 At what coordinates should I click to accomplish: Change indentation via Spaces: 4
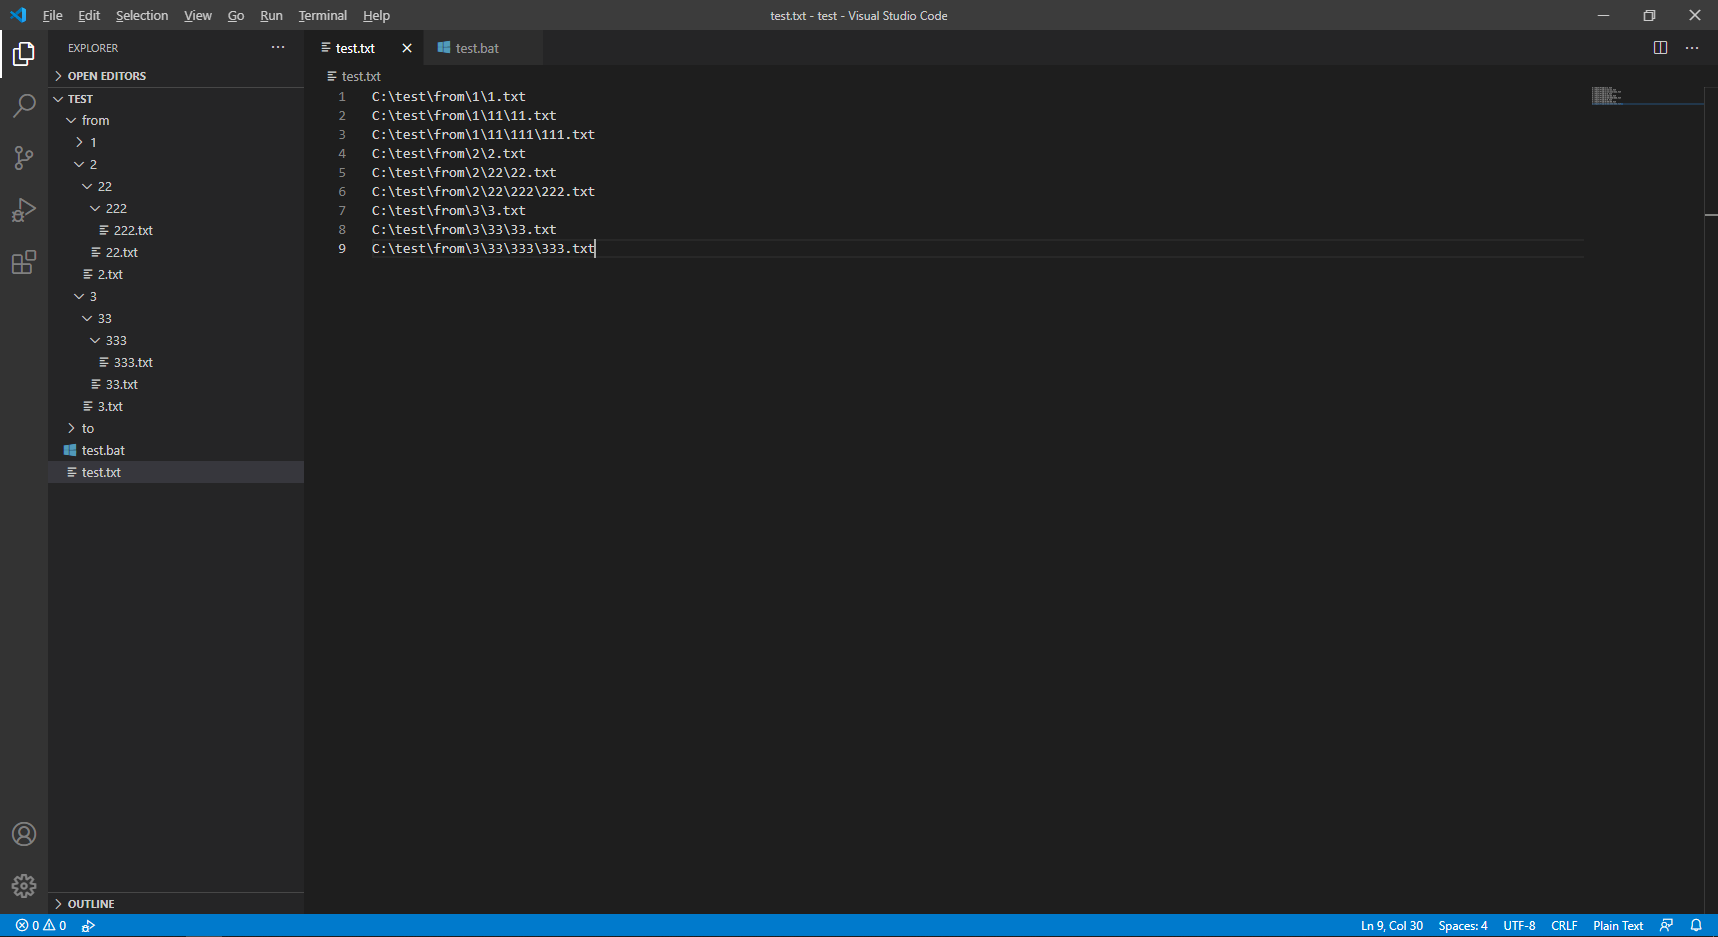coord(1463,926)
